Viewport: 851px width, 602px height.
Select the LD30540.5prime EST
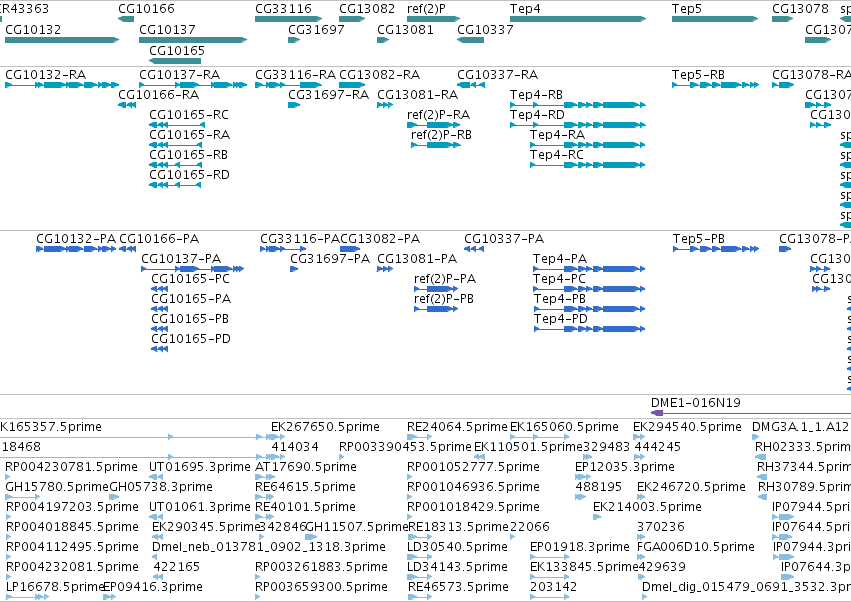[x=420, y=557]
